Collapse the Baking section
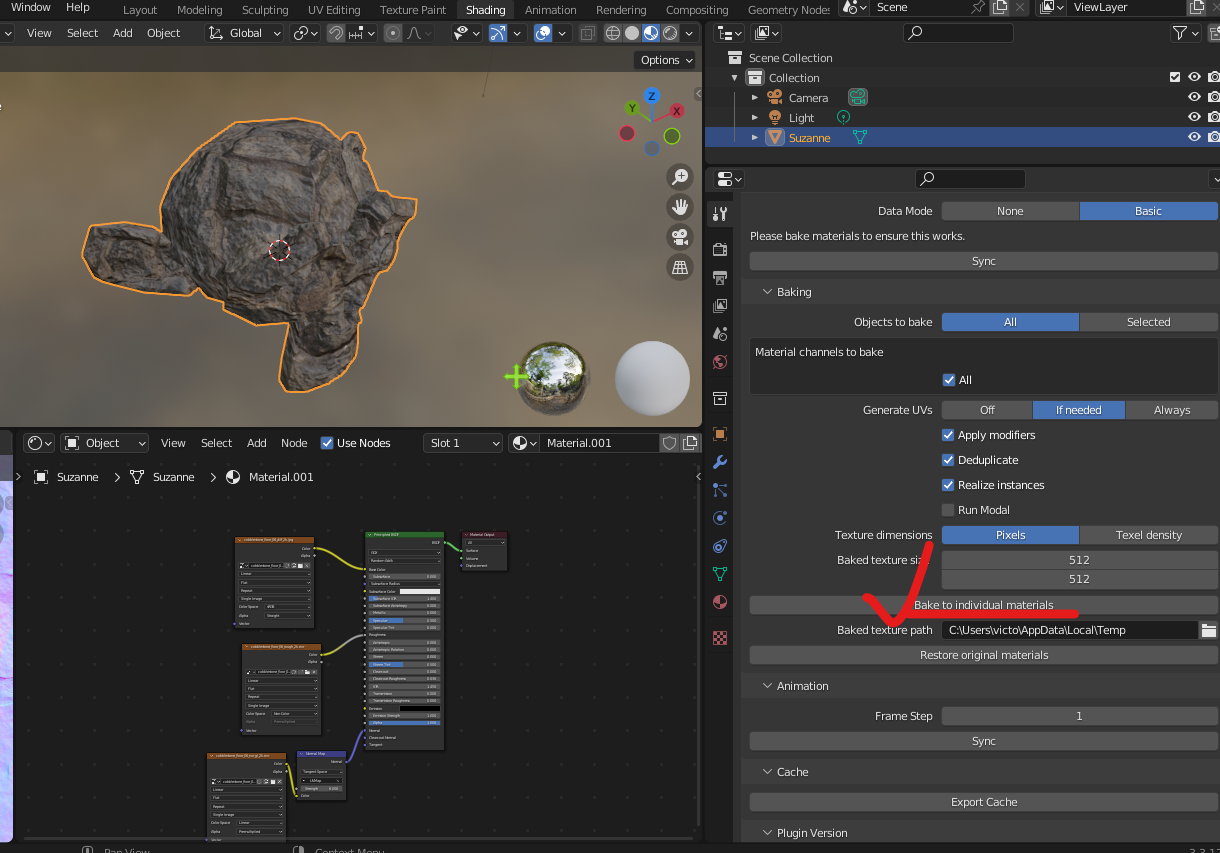The image size is (1220, 853). 794,292
